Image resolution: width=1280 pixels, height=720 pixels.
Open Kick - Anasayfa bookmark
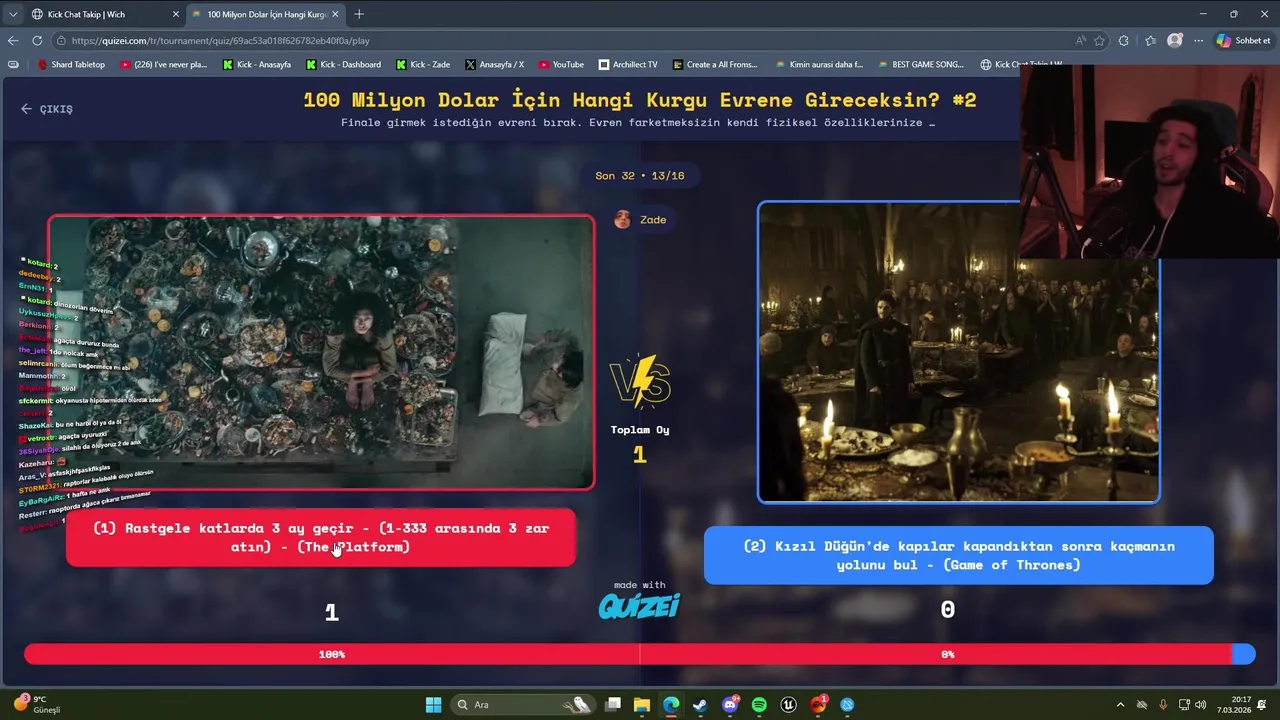click(x=256, y=64)
